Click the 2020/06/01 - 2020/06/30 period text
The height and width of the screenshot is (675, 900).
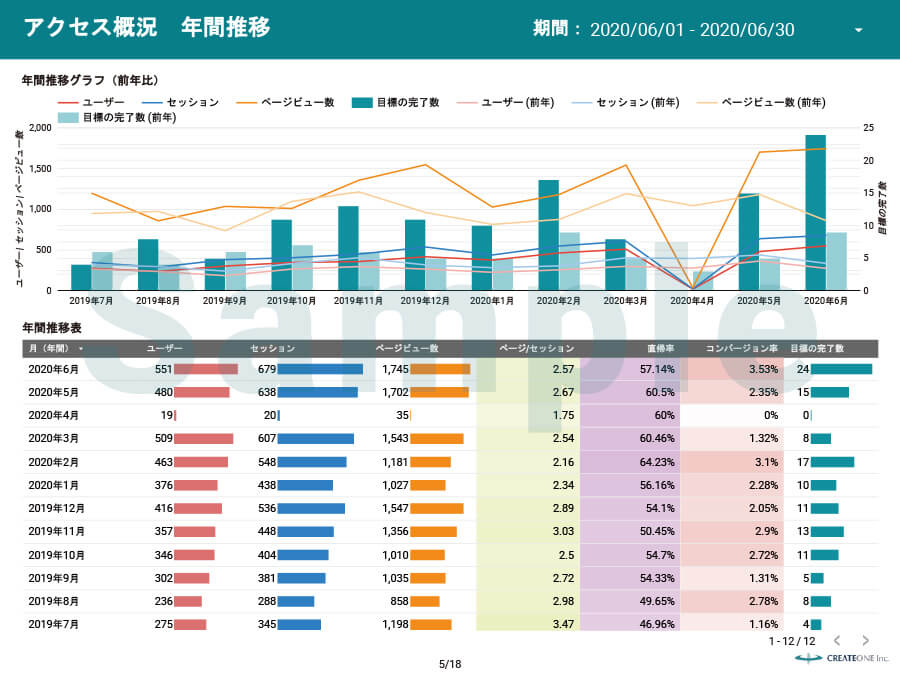pos(692,29)
